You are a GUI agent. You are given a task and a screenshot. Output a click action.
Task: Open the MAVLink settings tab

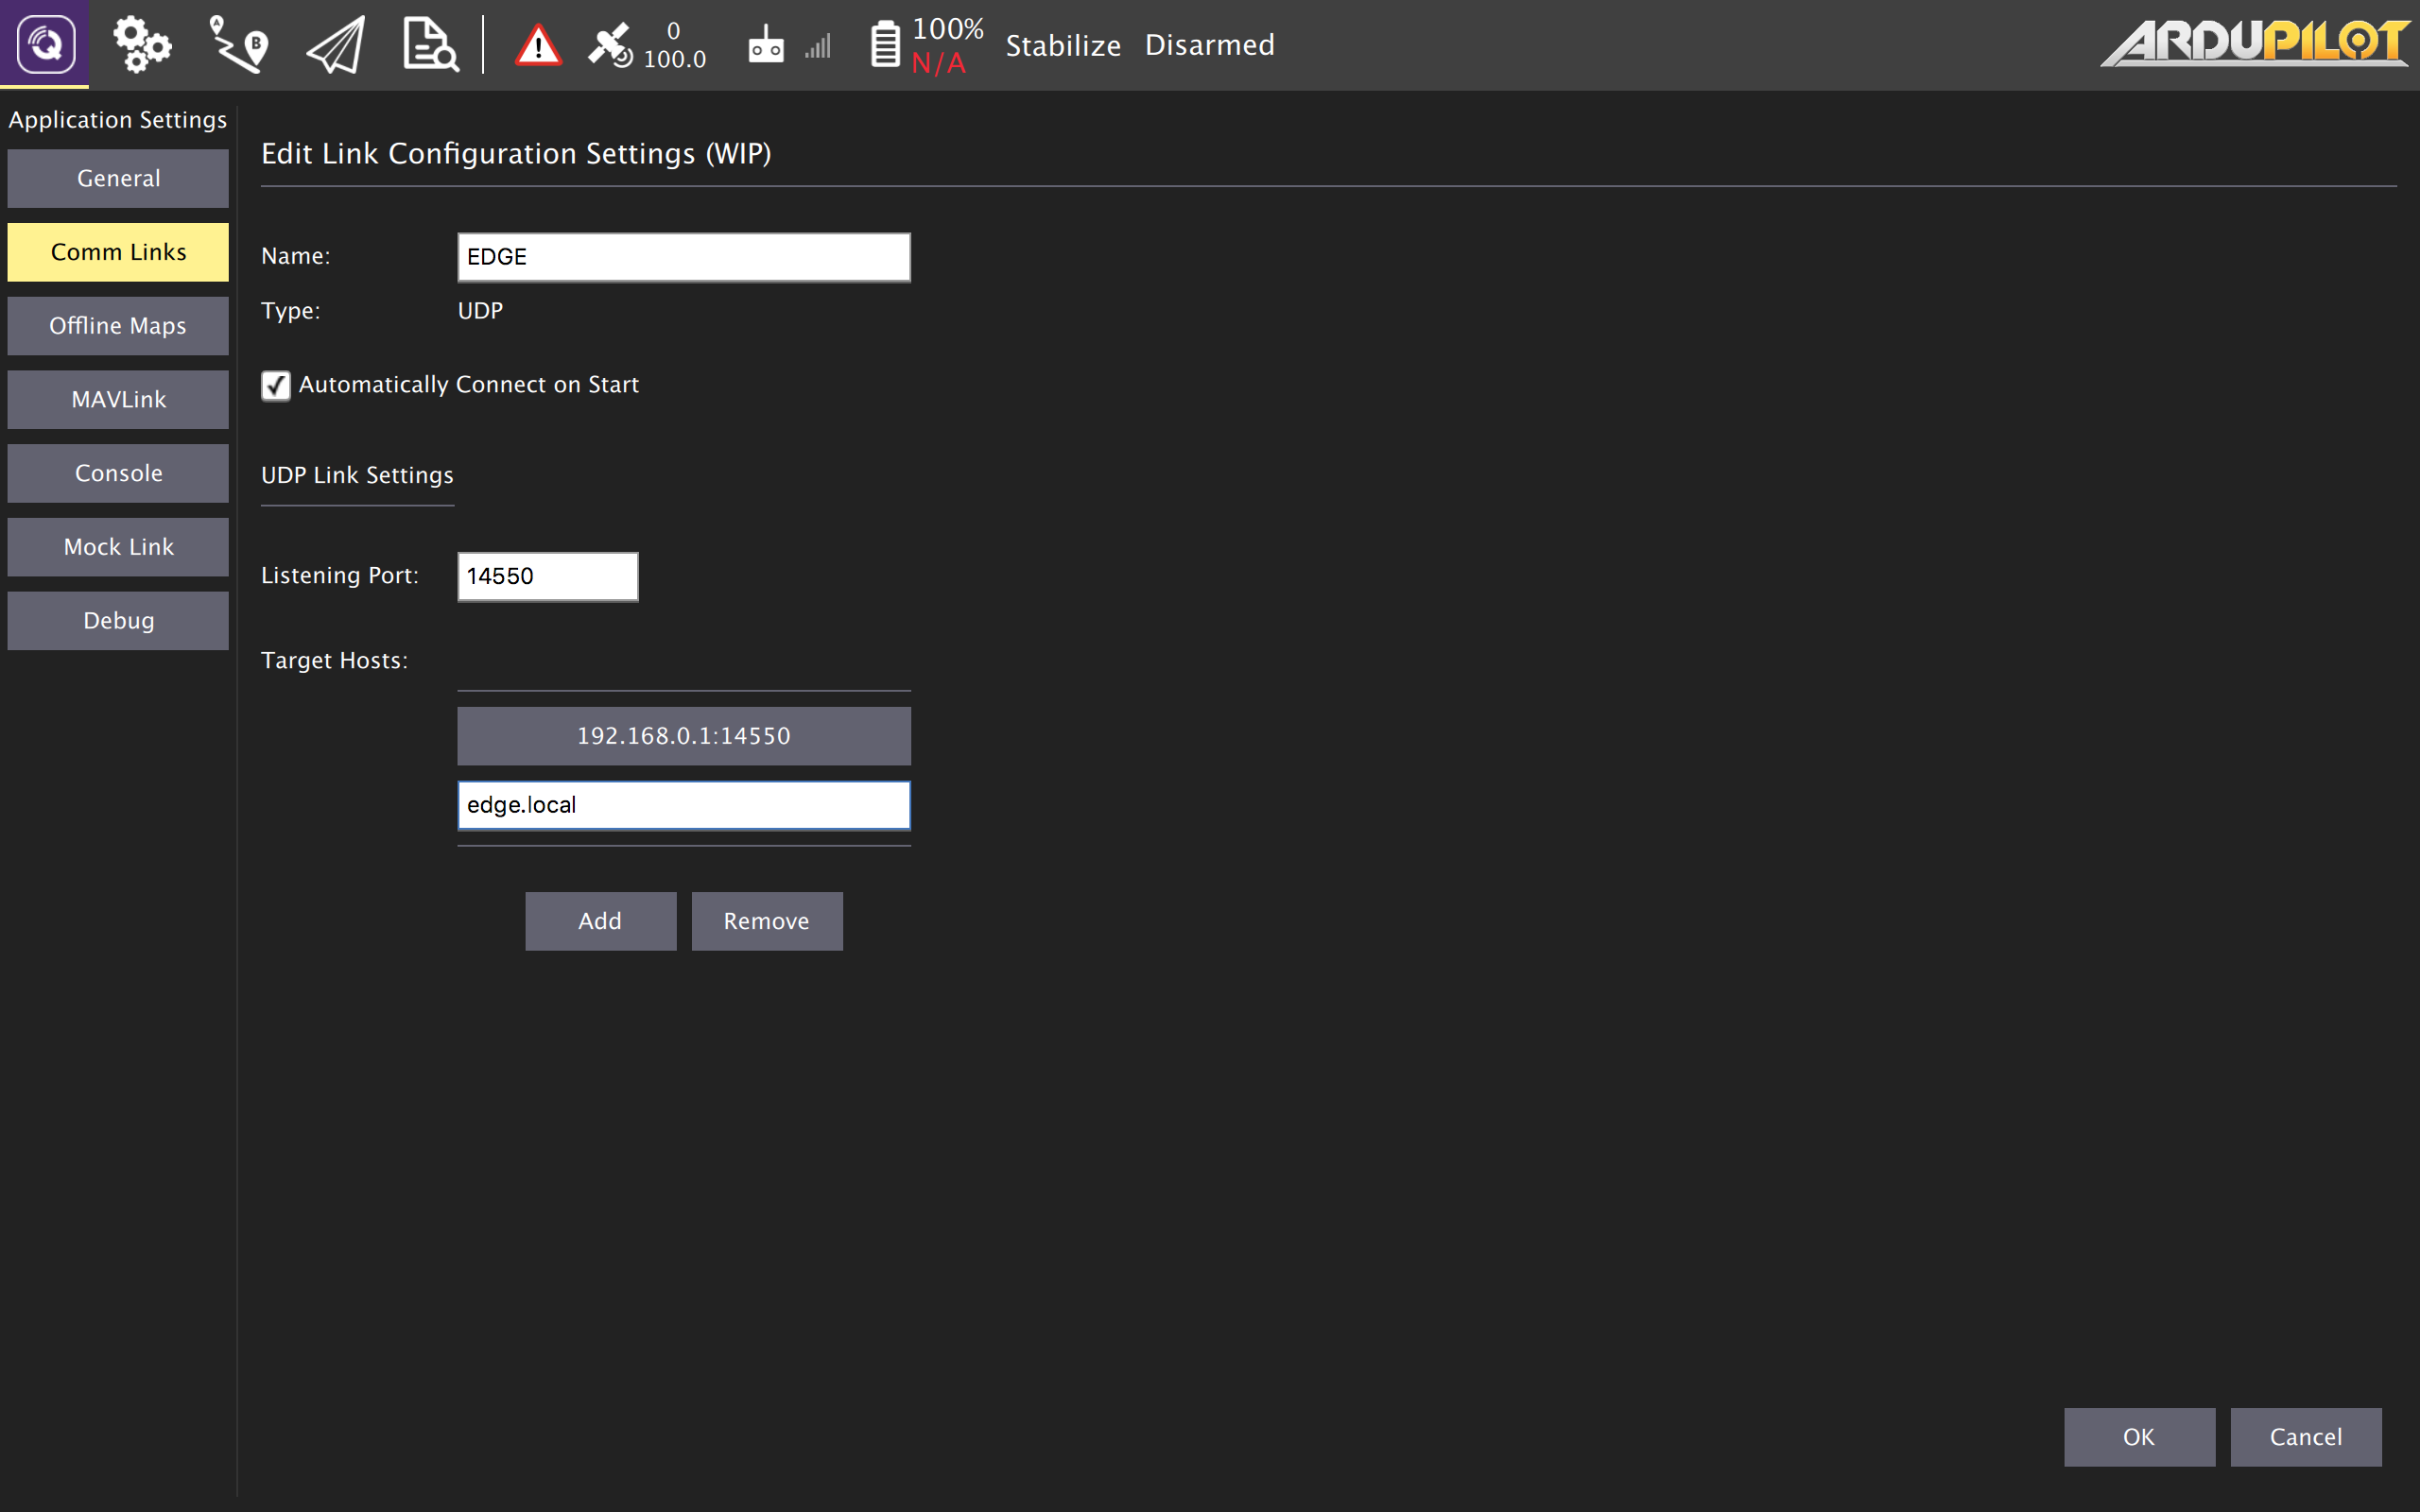118,400
